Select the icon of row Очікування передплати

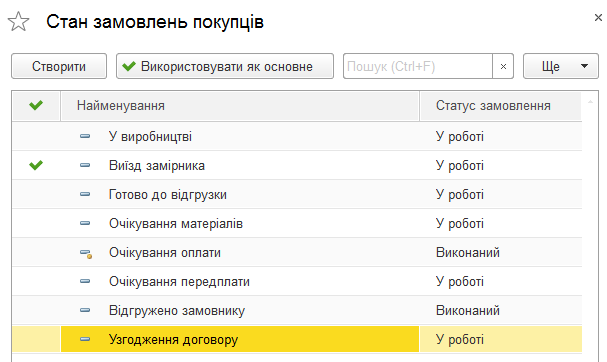(x=85, y=281)
